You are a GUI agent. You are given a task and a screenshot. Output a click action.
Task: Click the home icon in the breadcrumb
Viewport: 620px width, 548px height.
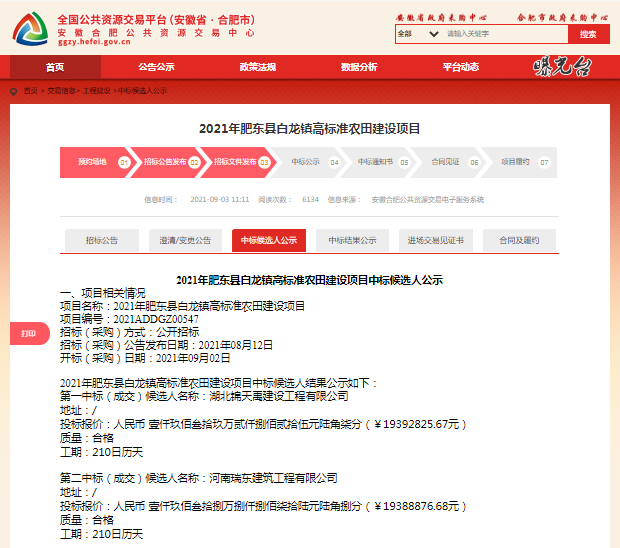pyautogui.click(x=15, y=91)
